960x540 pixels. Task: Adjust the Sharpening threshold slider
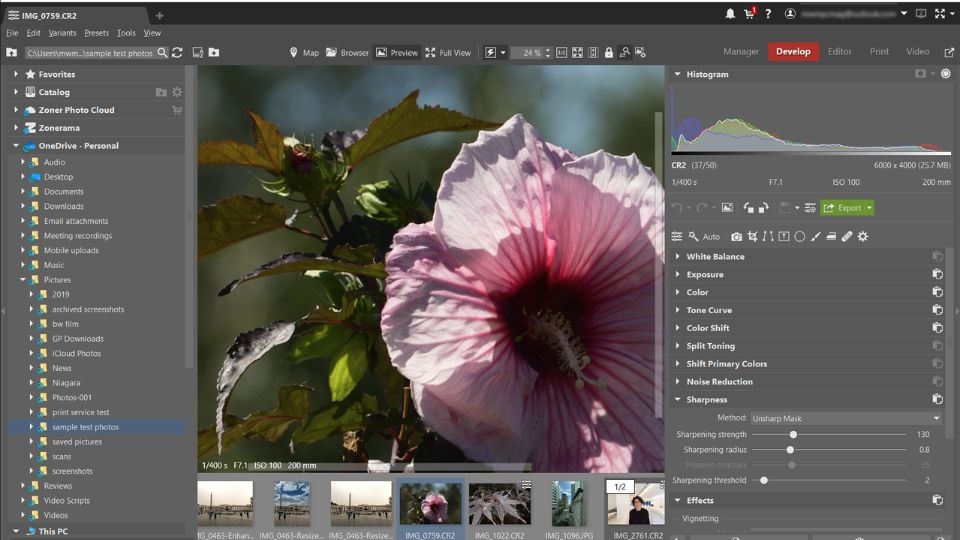pyautogui.click(x=763, y=480)
